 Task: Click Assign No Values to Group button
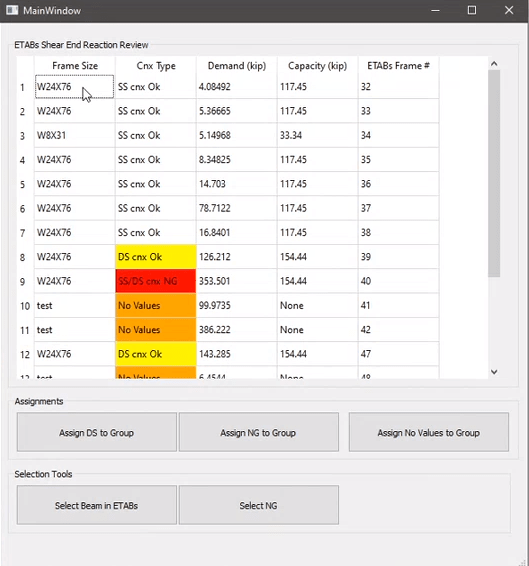click(x=429, y=432)
